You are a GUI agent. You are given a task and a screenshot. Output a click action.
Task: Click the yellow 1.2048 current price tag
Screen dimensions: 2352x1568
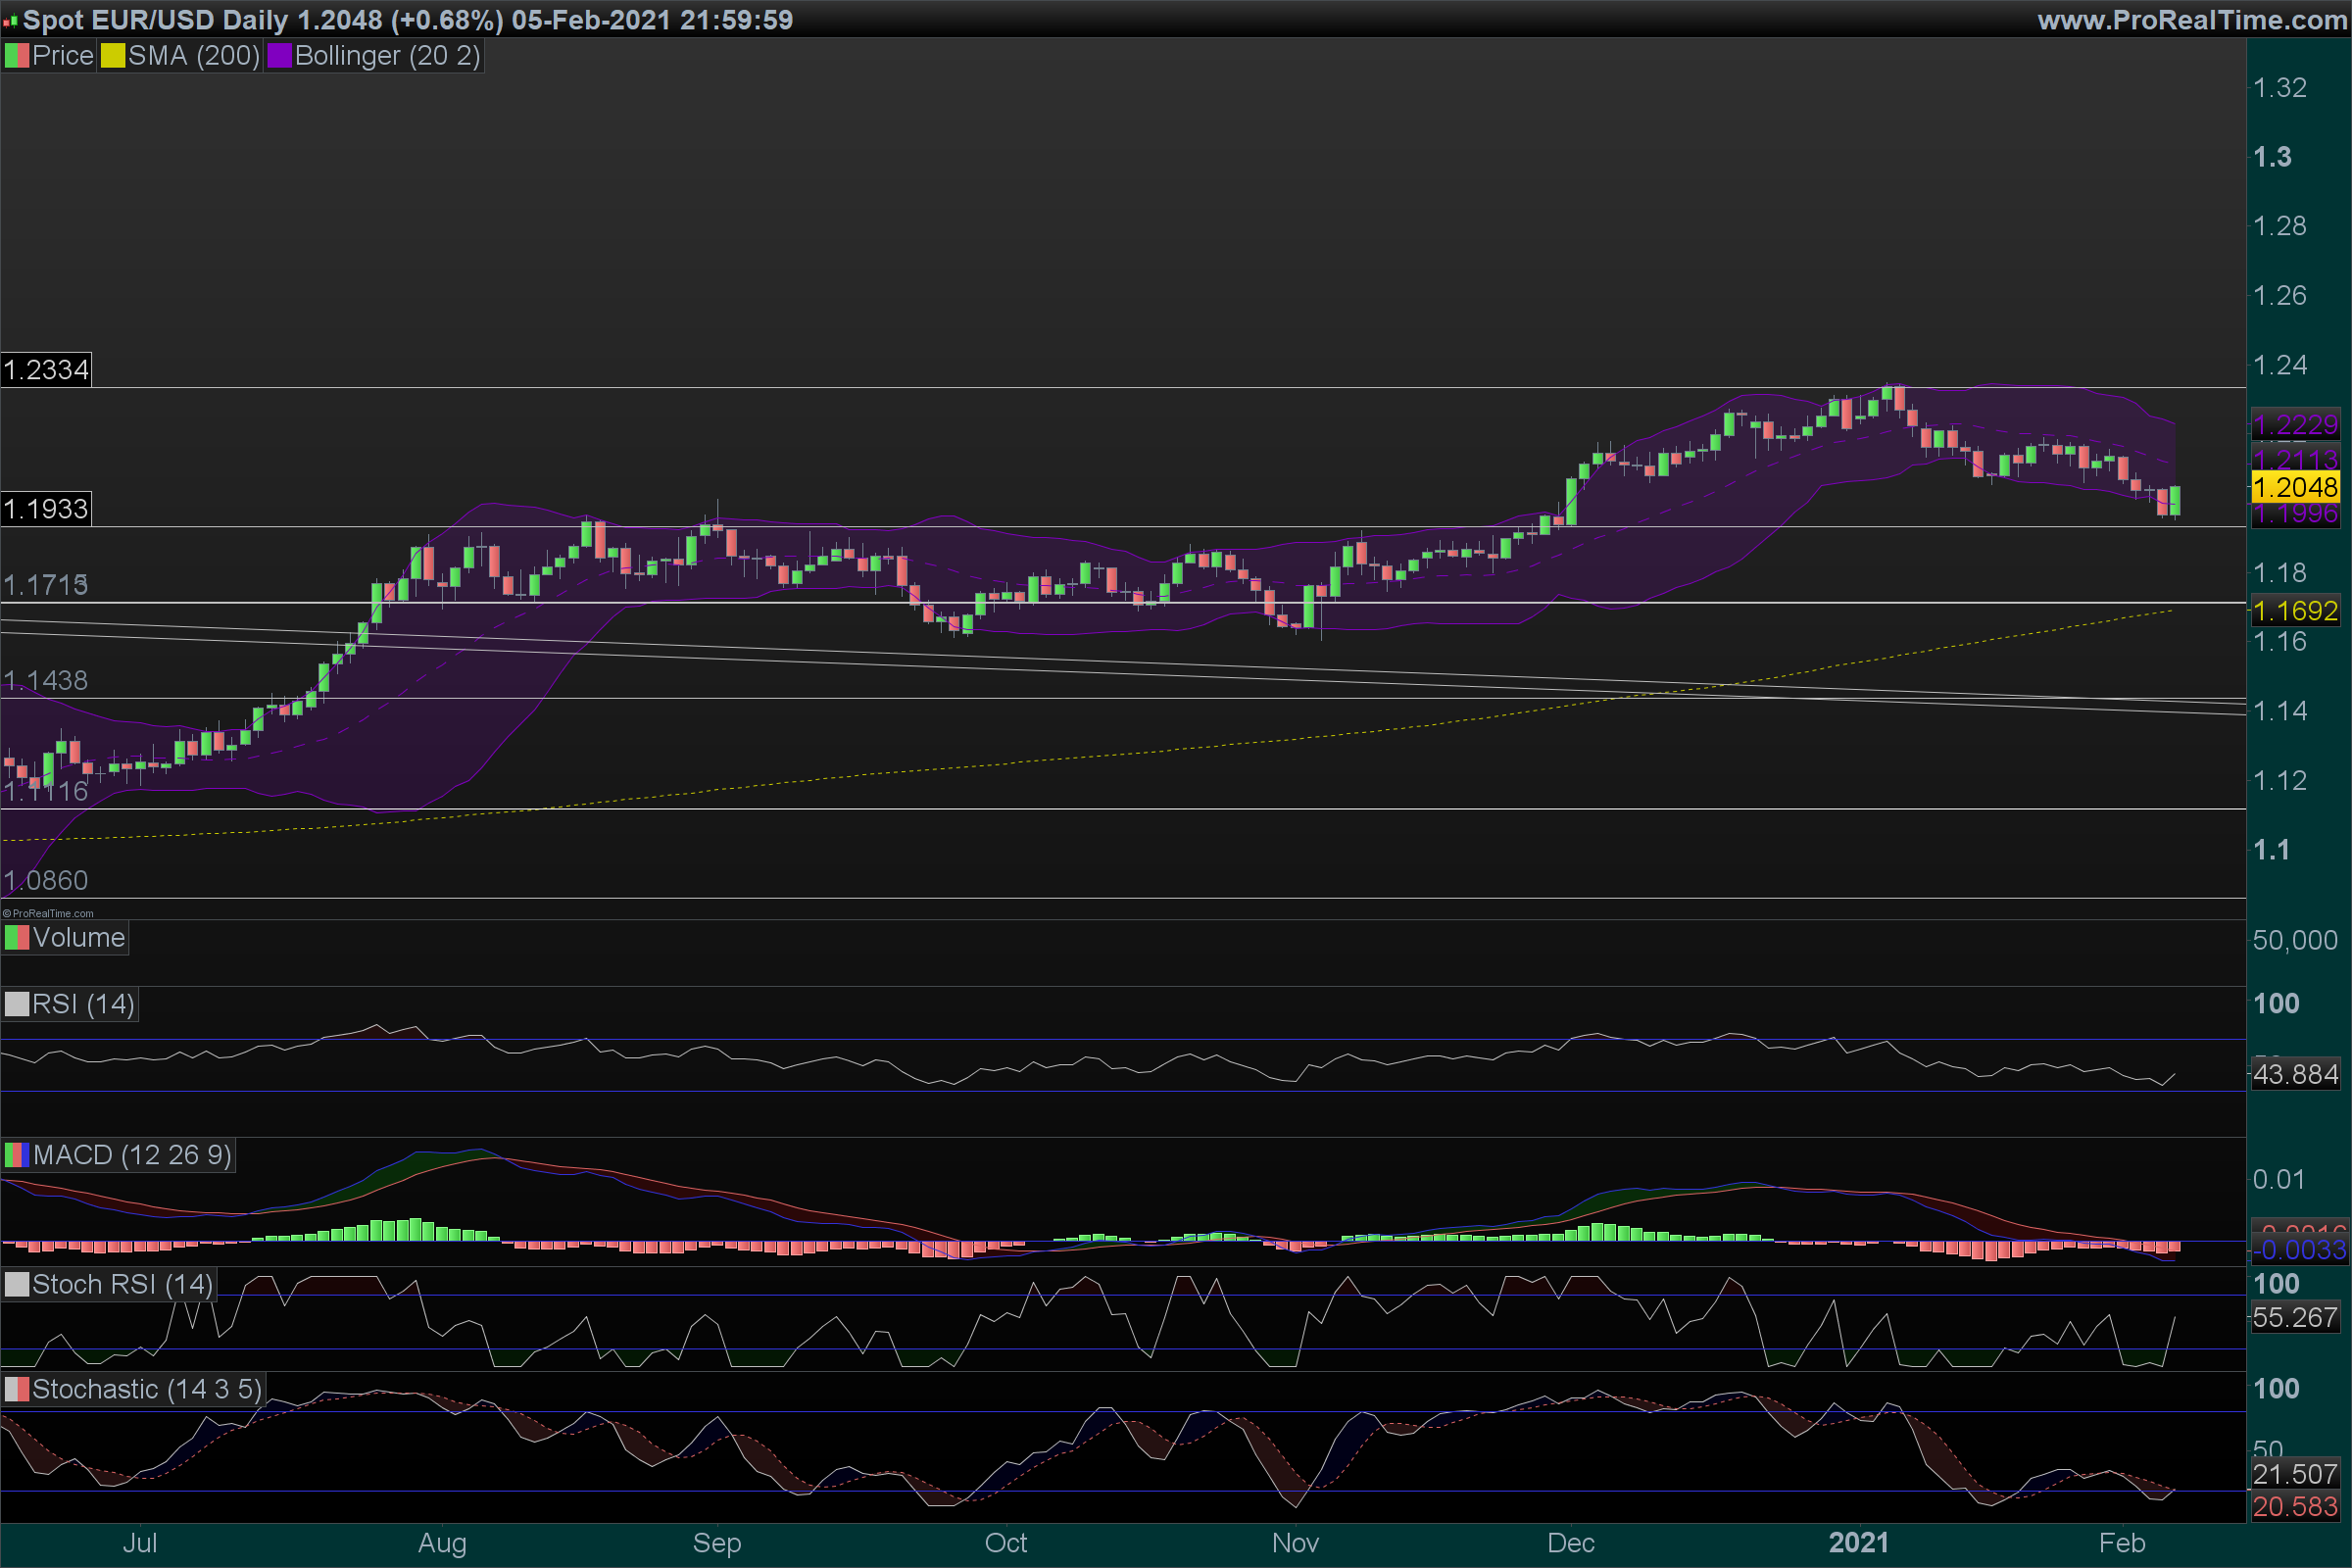click(x=2295, y=488)
